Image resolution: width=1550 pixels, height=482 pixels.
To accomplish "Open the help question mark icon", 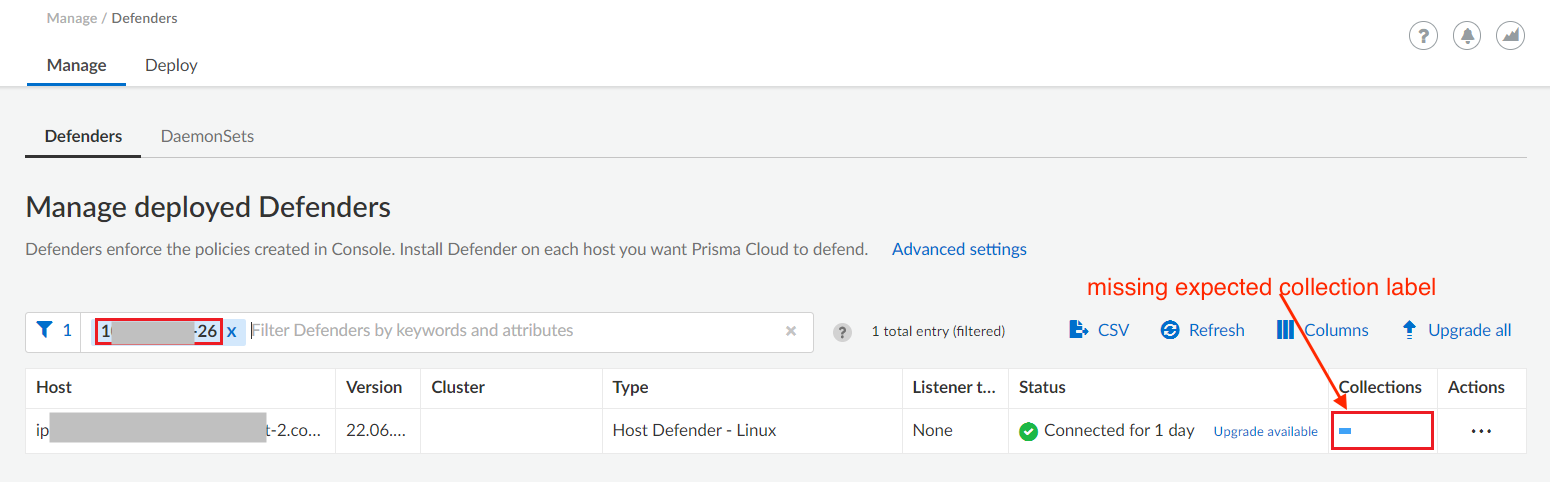I will tap(1423, 36).
